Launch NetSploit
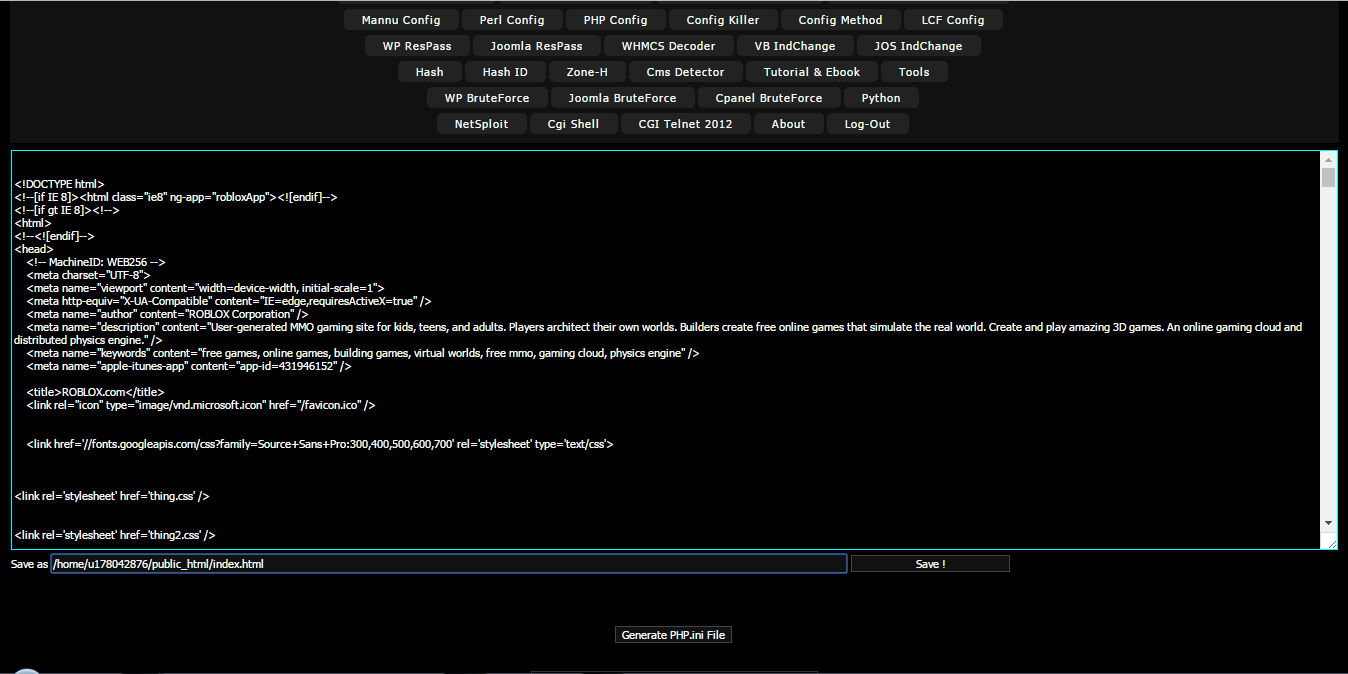 tap(481, 123)
